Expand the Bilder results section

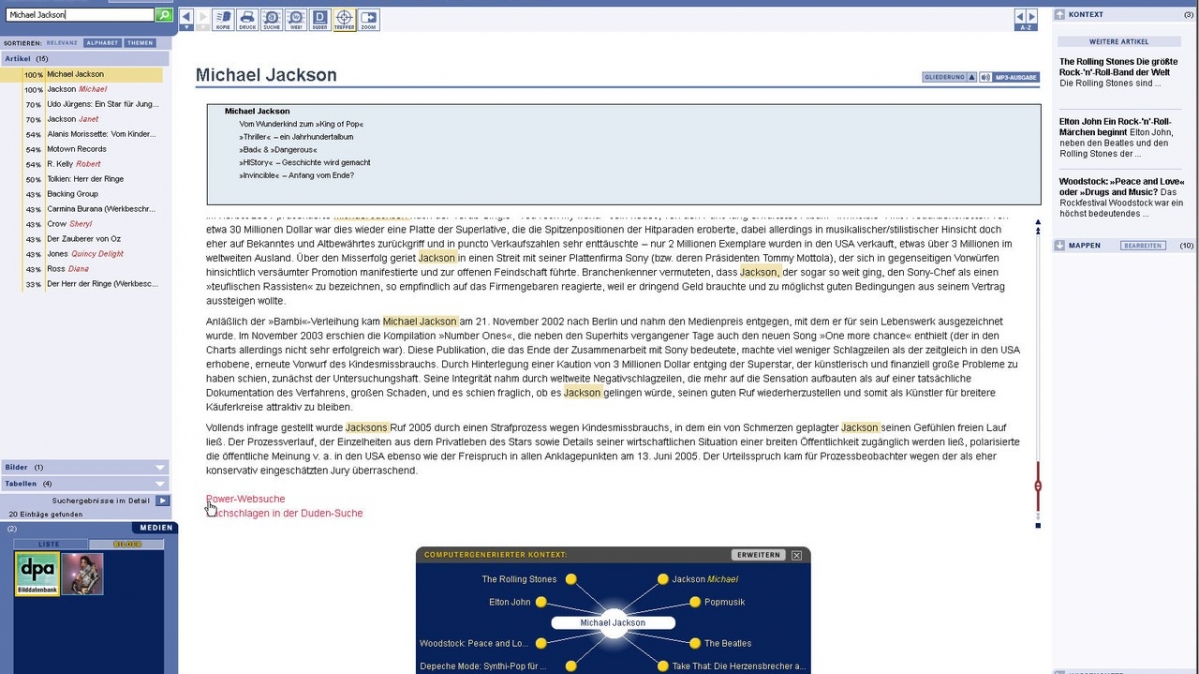(x=160, y=467)
